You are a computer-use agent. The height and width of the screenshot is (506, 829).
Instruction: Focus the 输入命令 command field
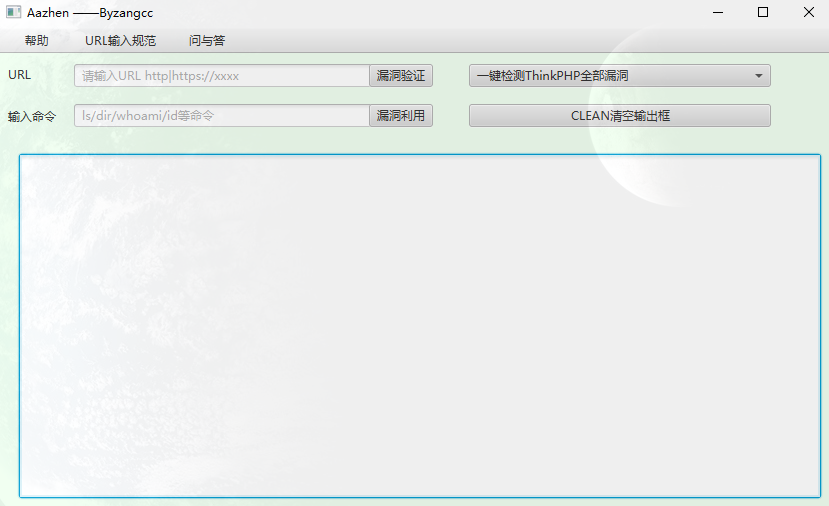222,116
